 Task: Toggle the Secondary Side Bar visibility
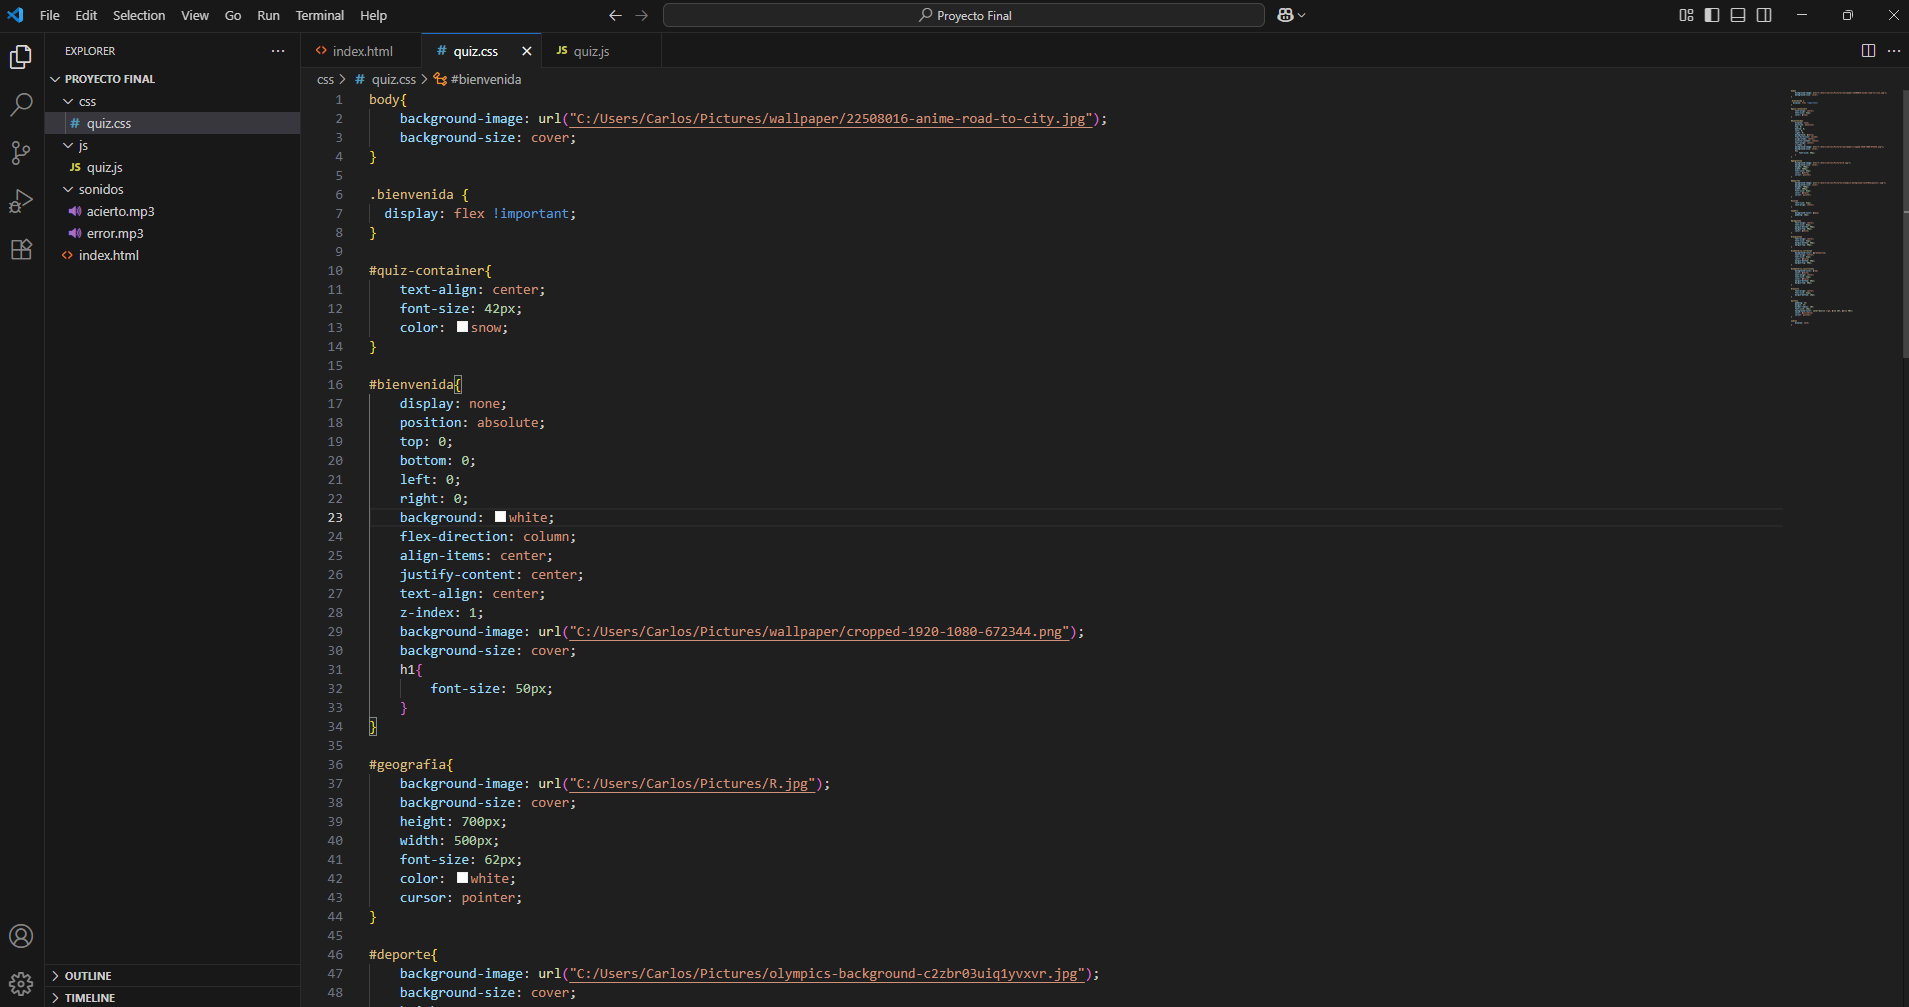[x=1764, y=15]
